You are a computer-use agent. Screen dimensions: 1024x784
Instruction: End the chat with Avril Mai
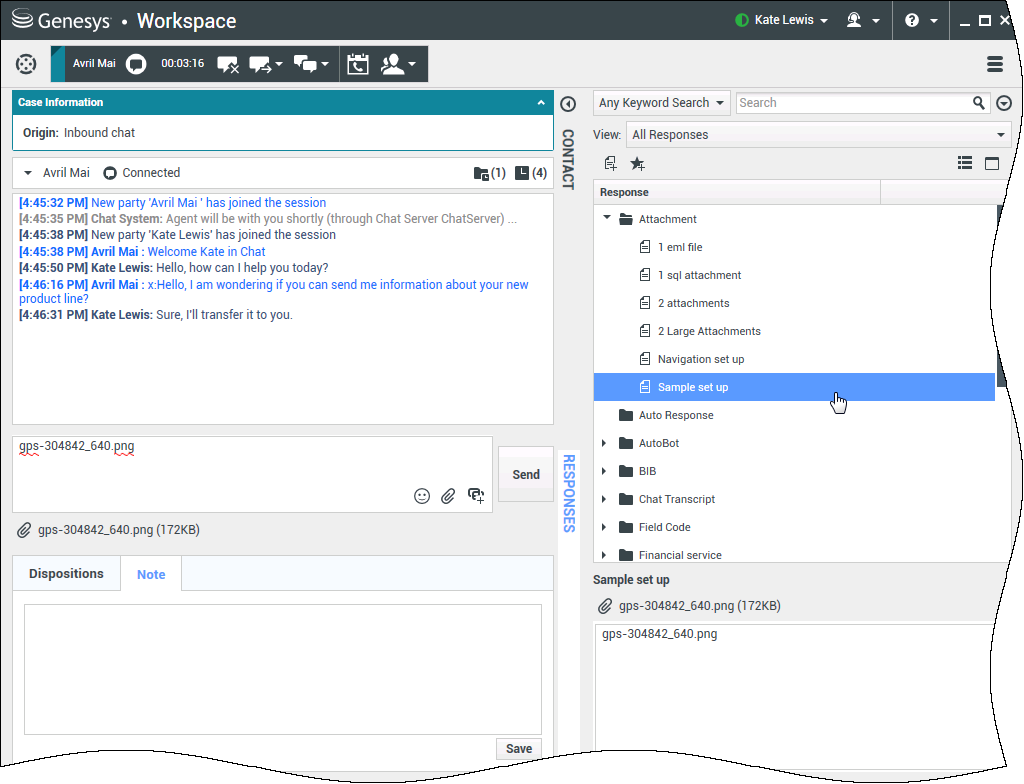(x=227, y=65)
